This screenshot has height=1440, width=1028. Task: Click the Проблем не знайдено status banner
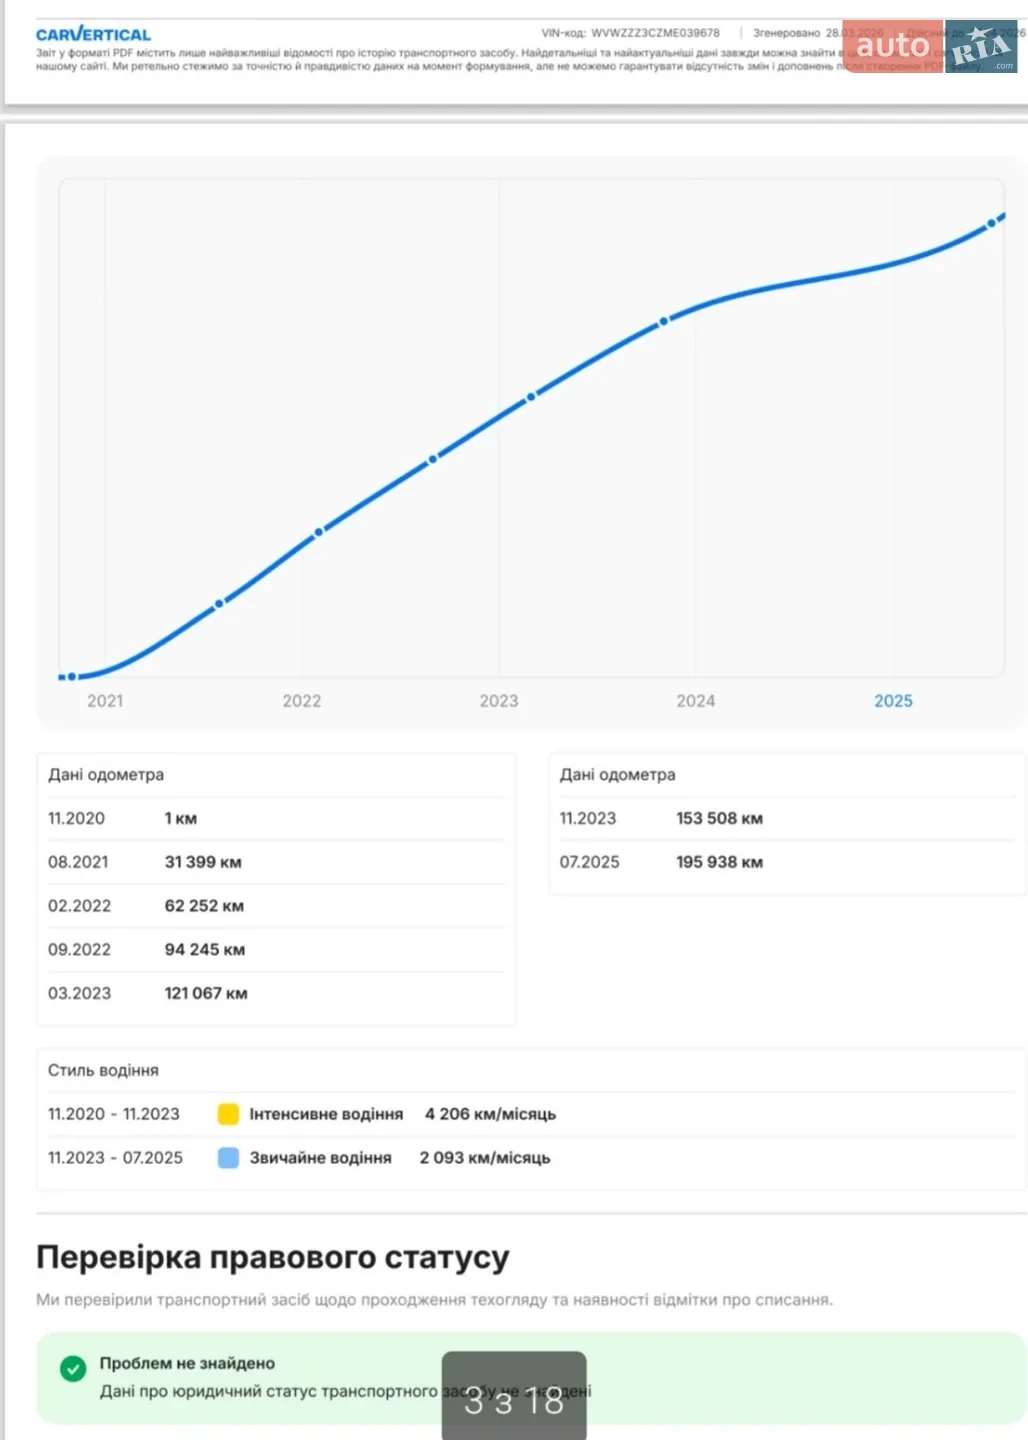point(531,1377)
